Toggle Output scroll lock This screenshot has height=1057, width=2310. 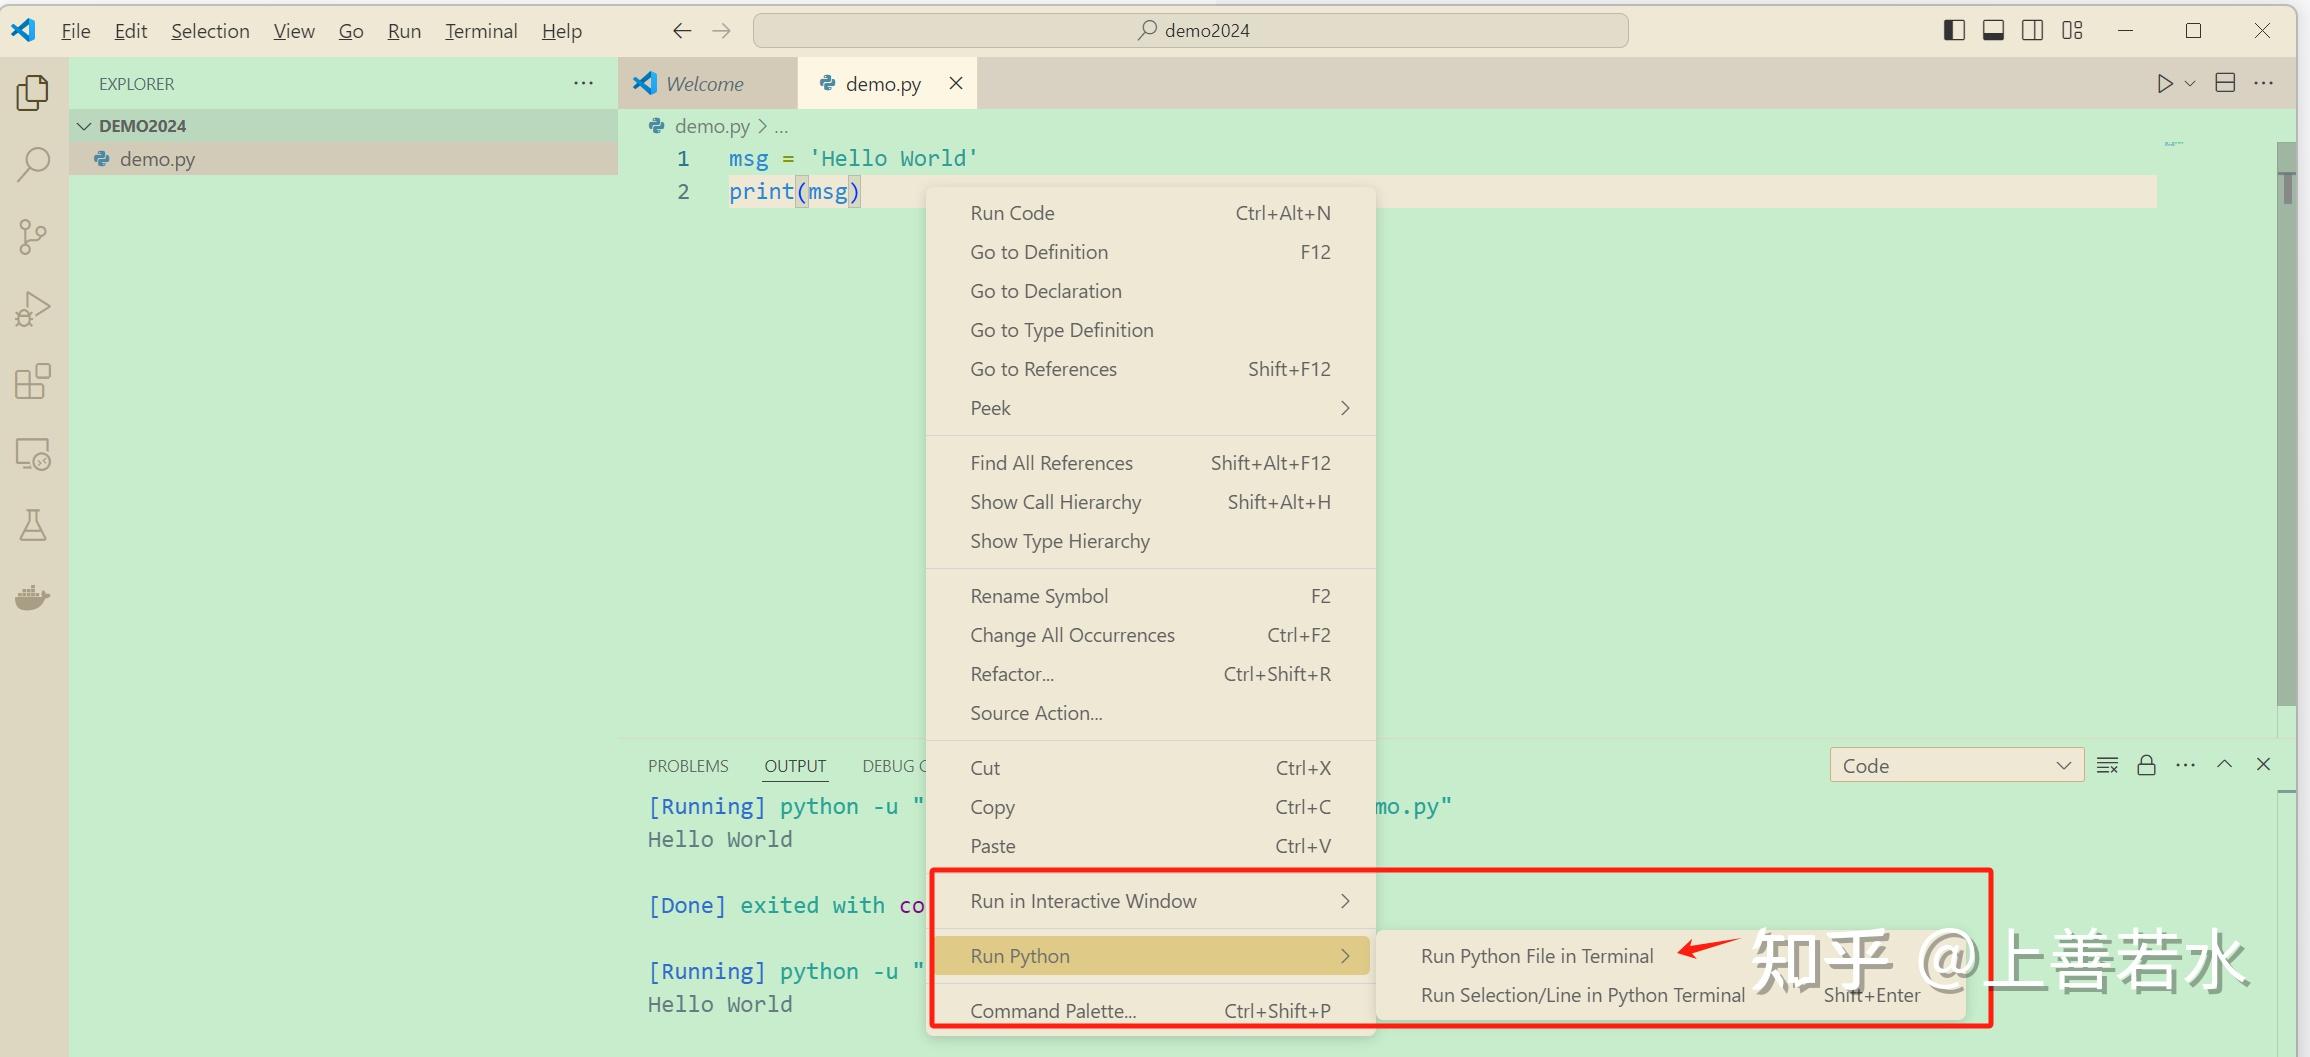2146,765
